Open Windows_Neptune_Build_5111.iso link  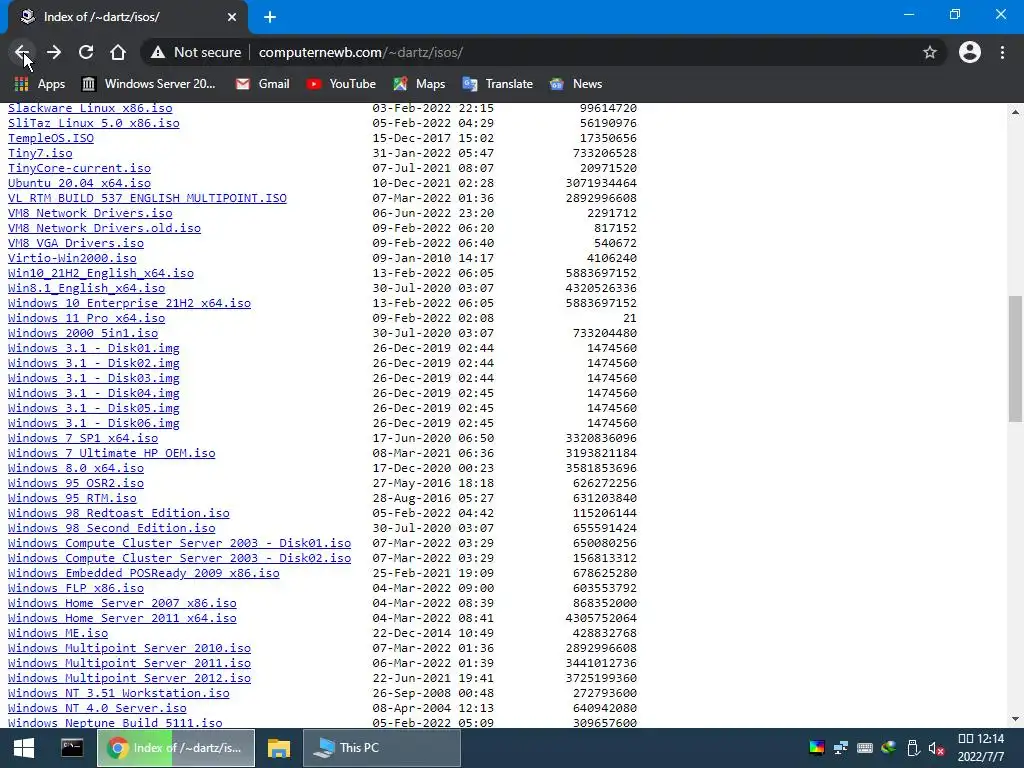[115, 722]
